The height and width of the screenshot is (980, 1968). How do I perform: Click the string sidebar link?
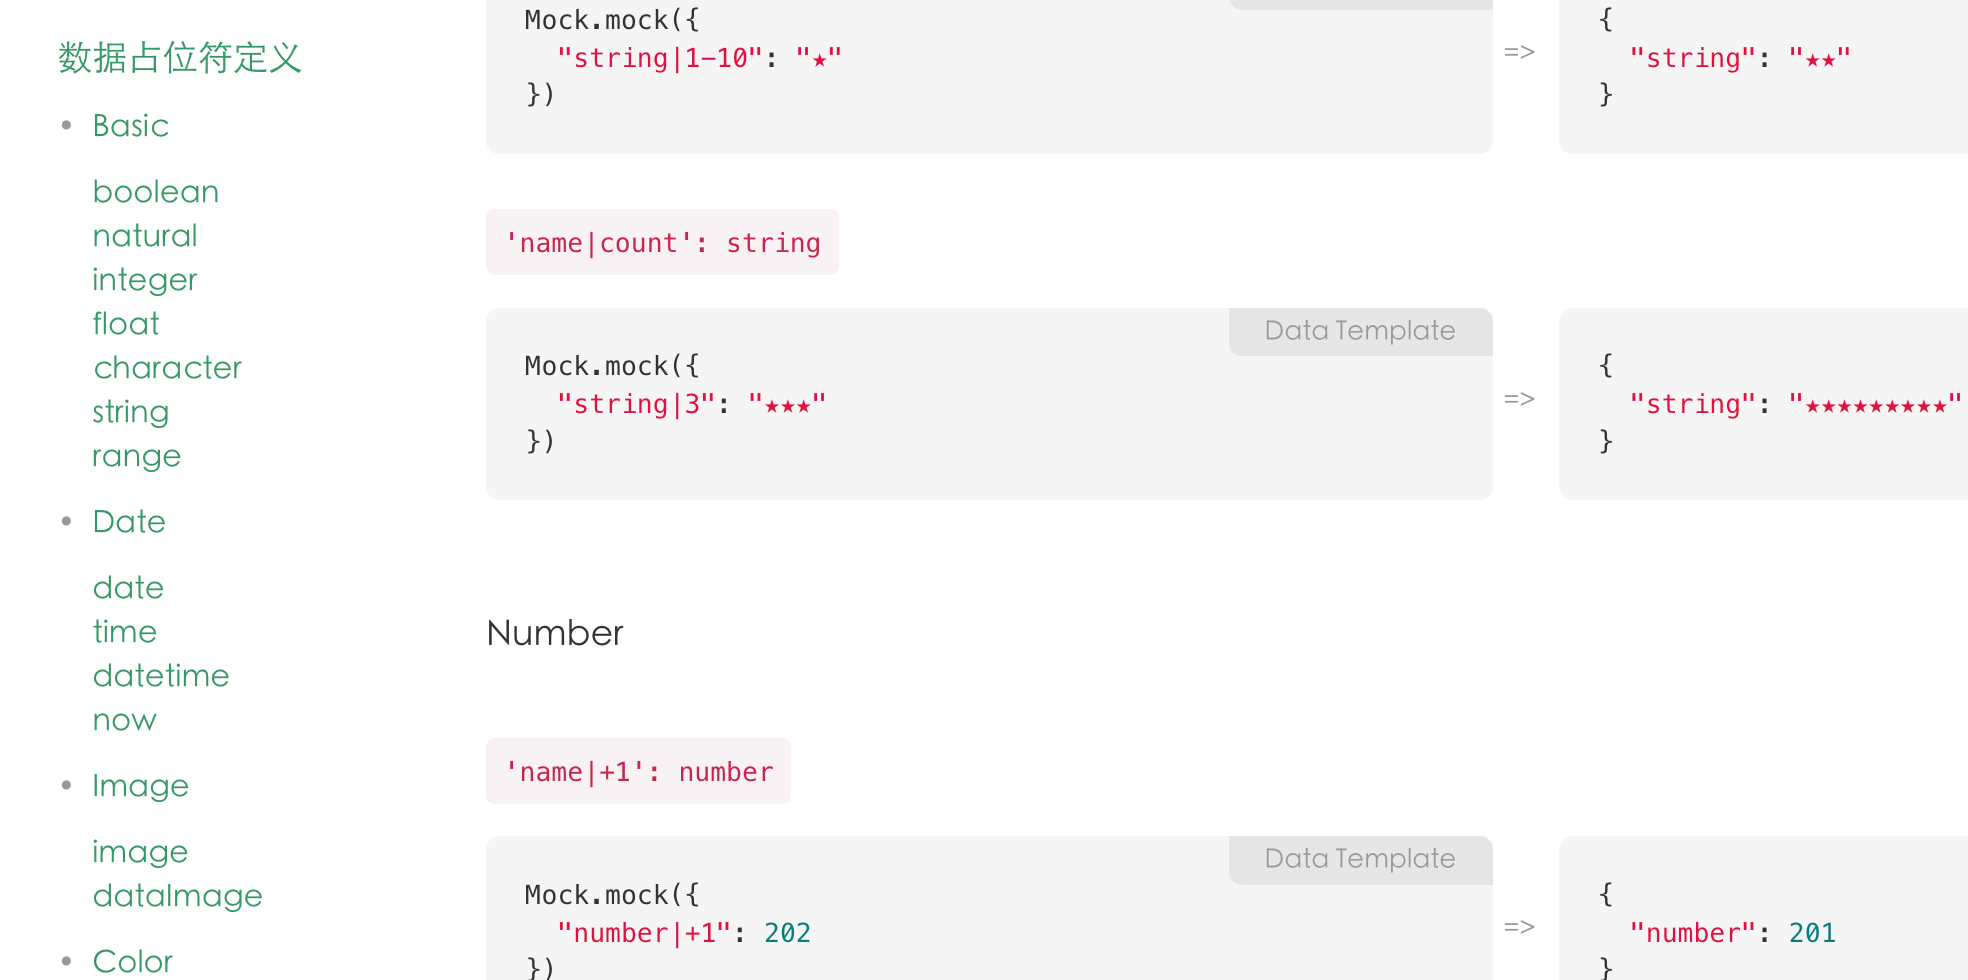pyautogui.click(x=130, y=412)
